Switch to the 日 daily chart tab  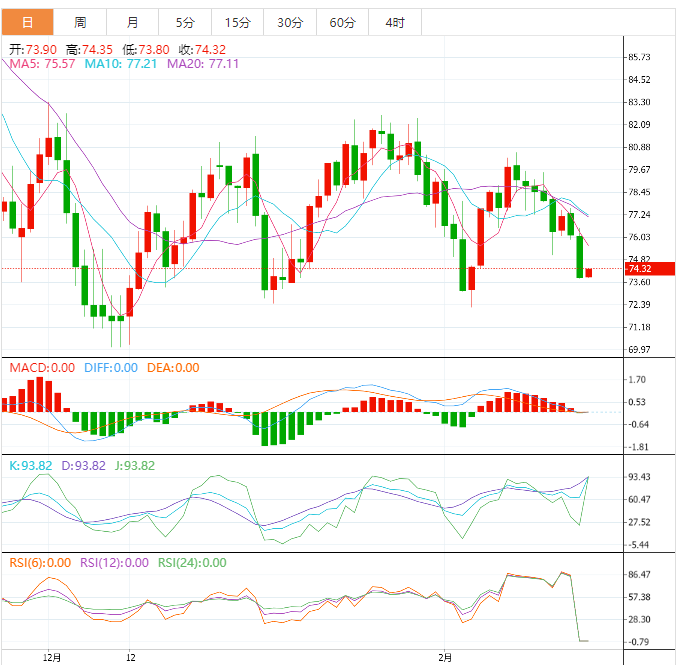click(x=27, y=22)
